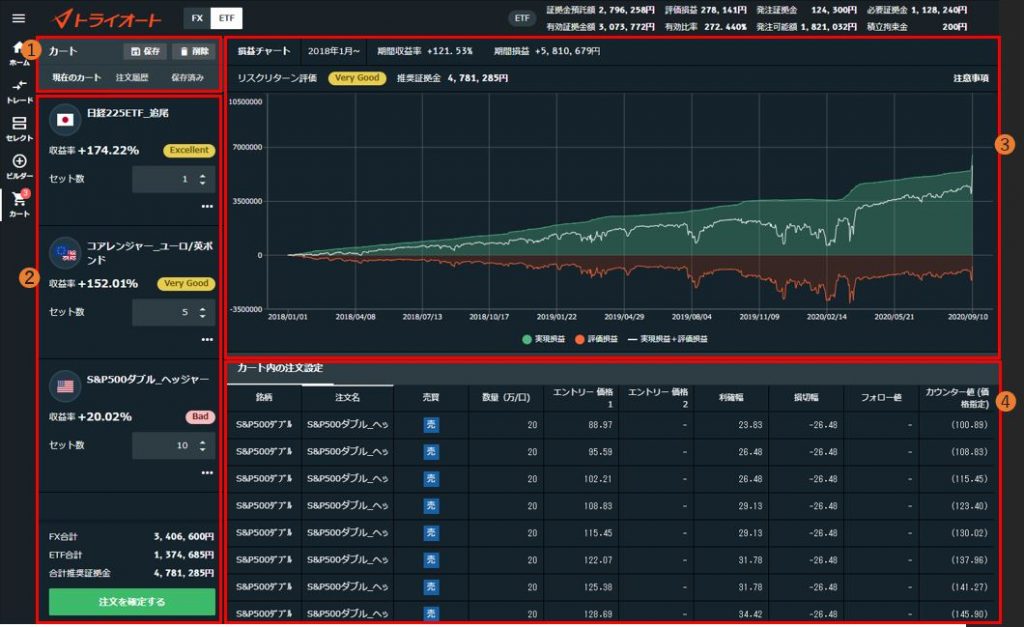
Task: Click the FX合計 3,406,600円 amount
Action: (x=184, y=536)
